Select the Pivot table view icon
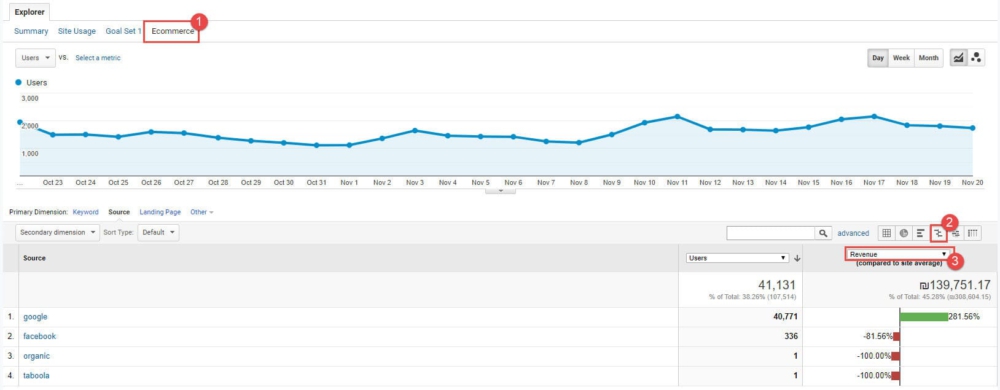The image size is (1000, 390). [973, 233]
